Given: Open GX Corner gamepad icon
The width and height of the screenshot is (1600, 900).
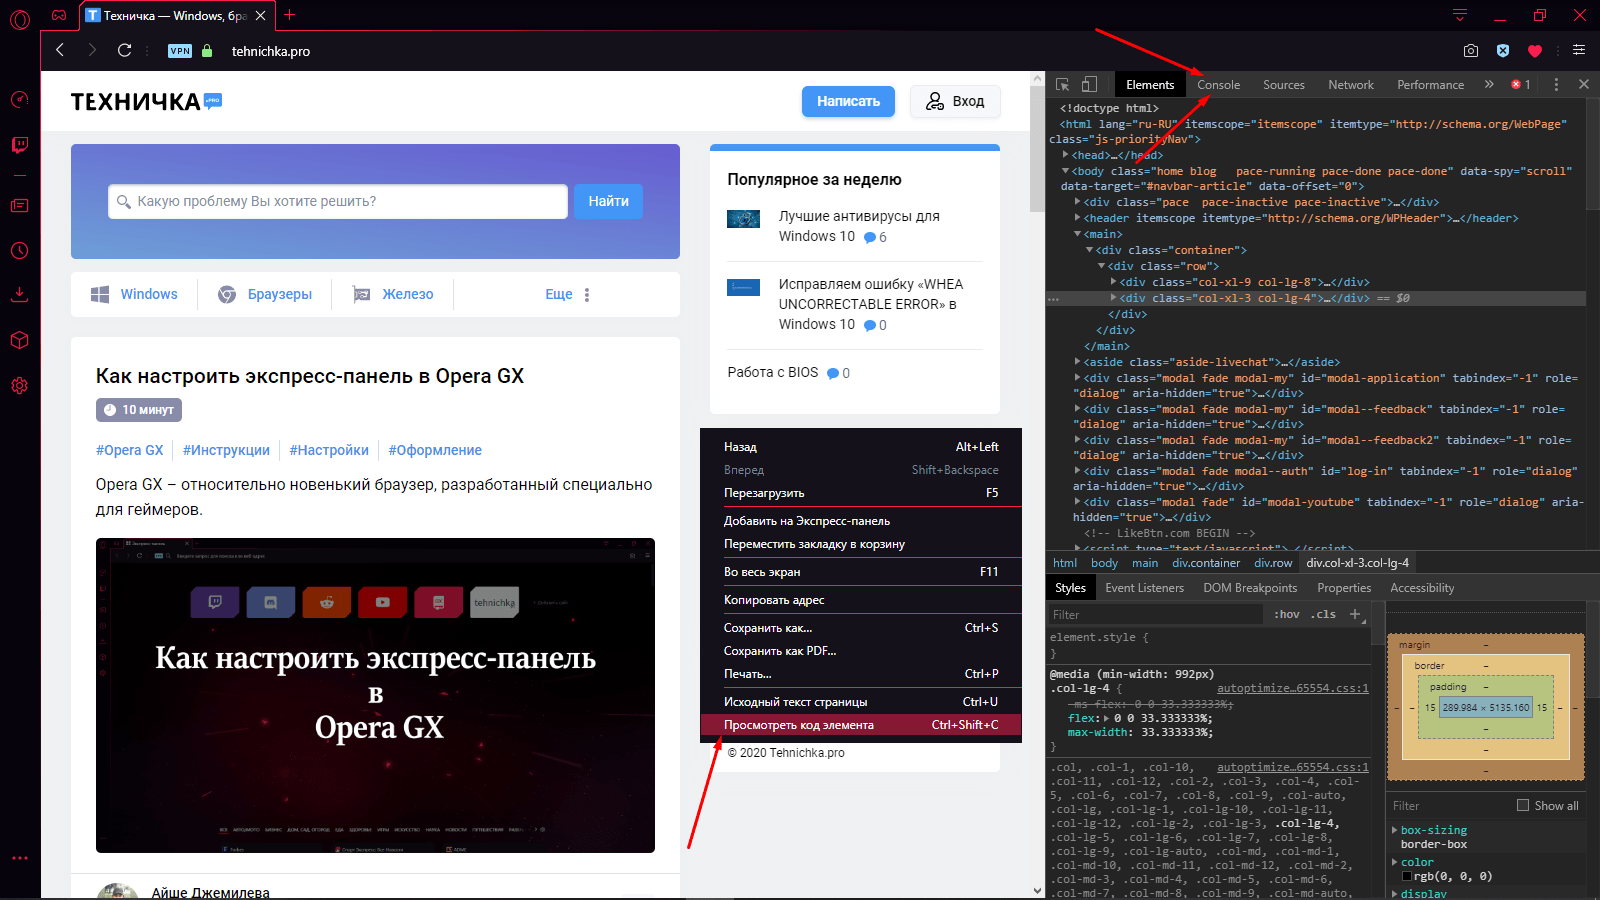Looking at the screenshot, I should (59, 15).
